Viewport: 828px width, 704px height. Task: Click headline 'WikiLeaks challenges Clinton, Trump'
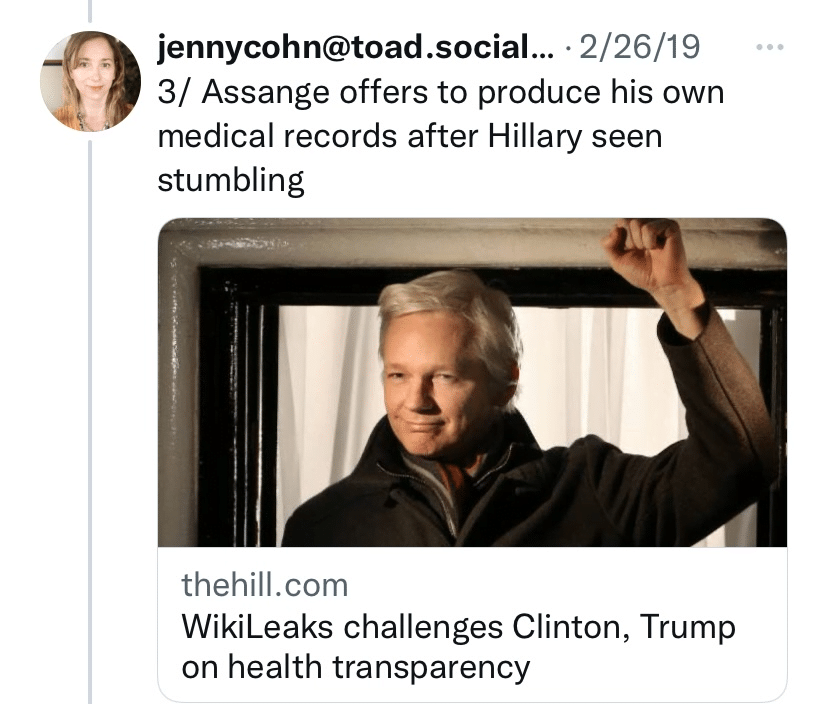click(455, 625)
